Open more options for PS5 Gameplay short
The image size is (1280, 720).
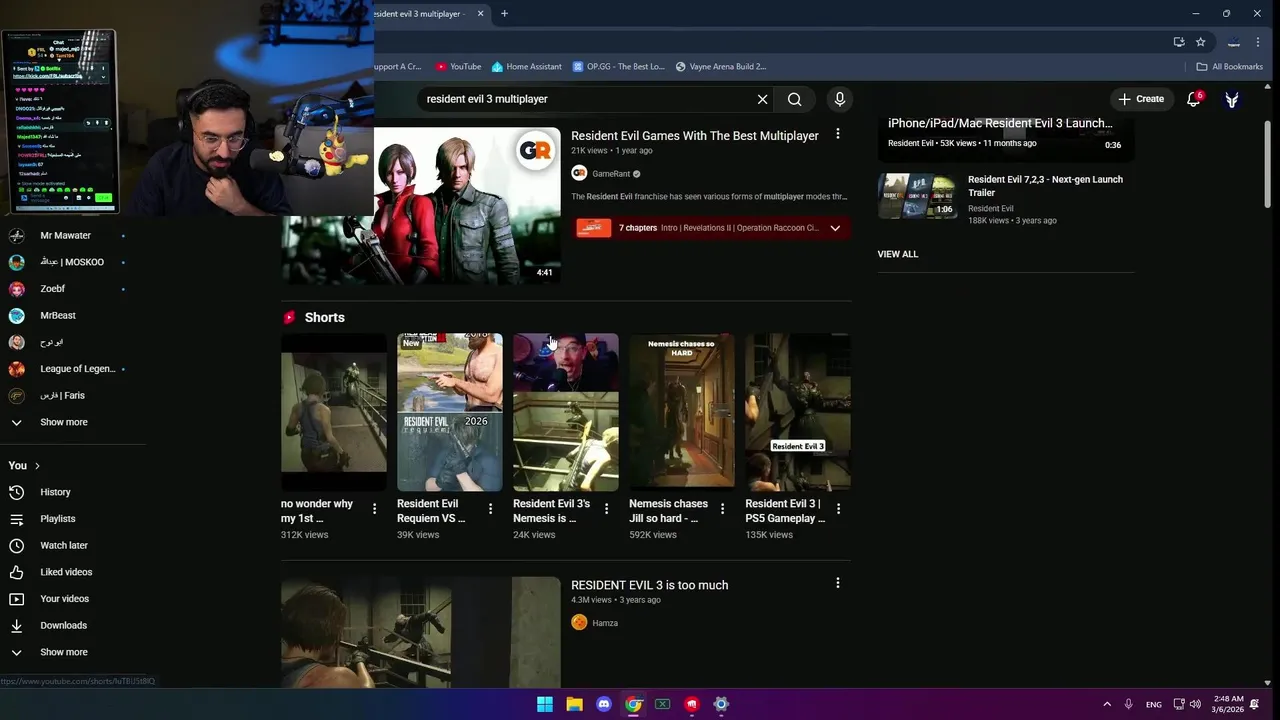[838, 509]
